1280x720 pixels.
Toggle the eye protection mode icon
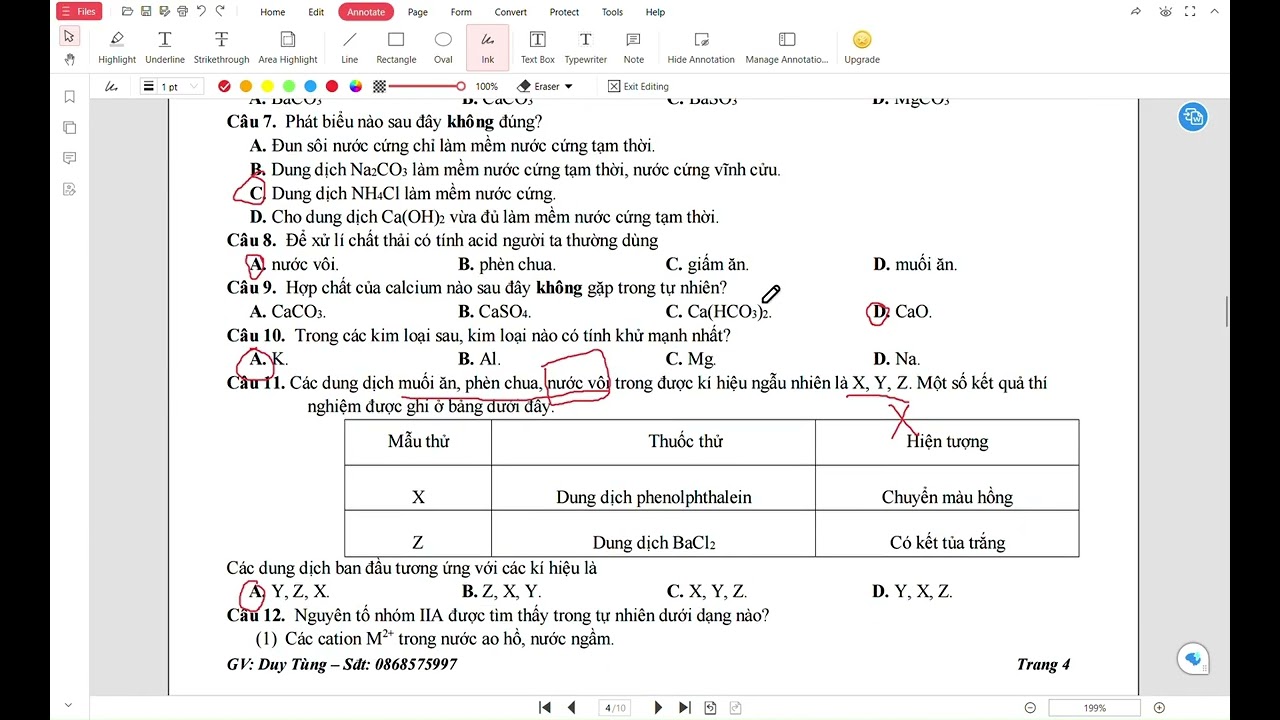[x=1165, y=12]
